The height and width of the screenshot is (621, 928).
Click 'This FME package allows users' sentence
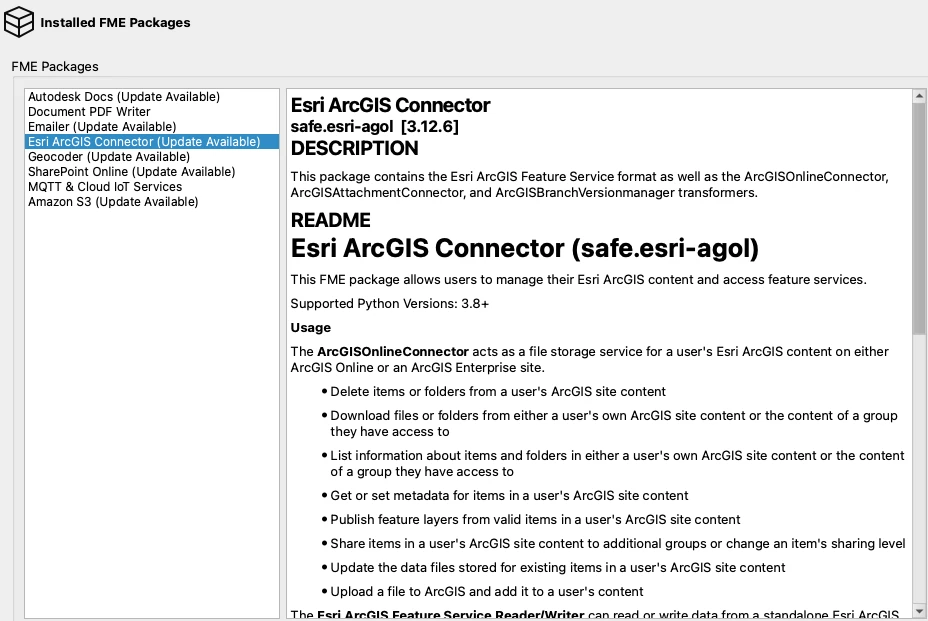click(x=578, y=279)
